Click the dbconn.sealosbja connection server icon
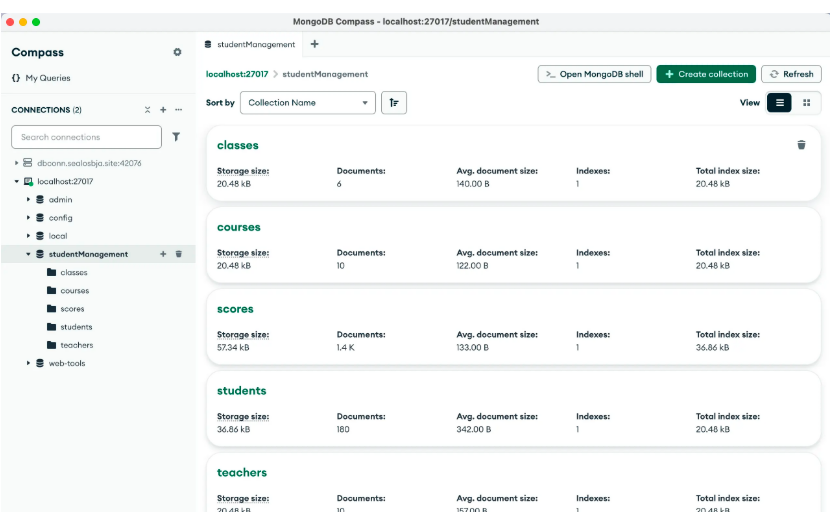Viewport: 830px width, 512px height. pyautogui.click(x=28, y=163)
